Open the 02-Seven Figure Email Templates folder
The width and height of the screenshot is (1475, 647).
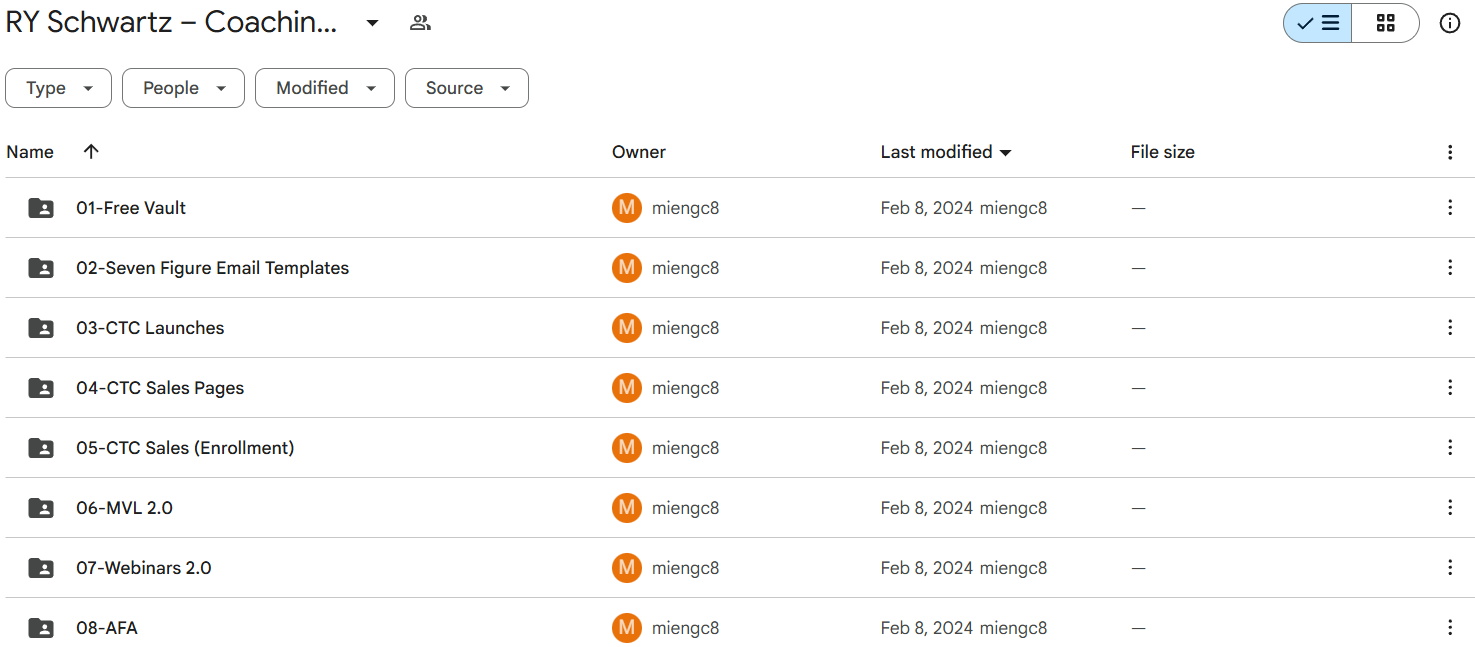coord(212,268)
